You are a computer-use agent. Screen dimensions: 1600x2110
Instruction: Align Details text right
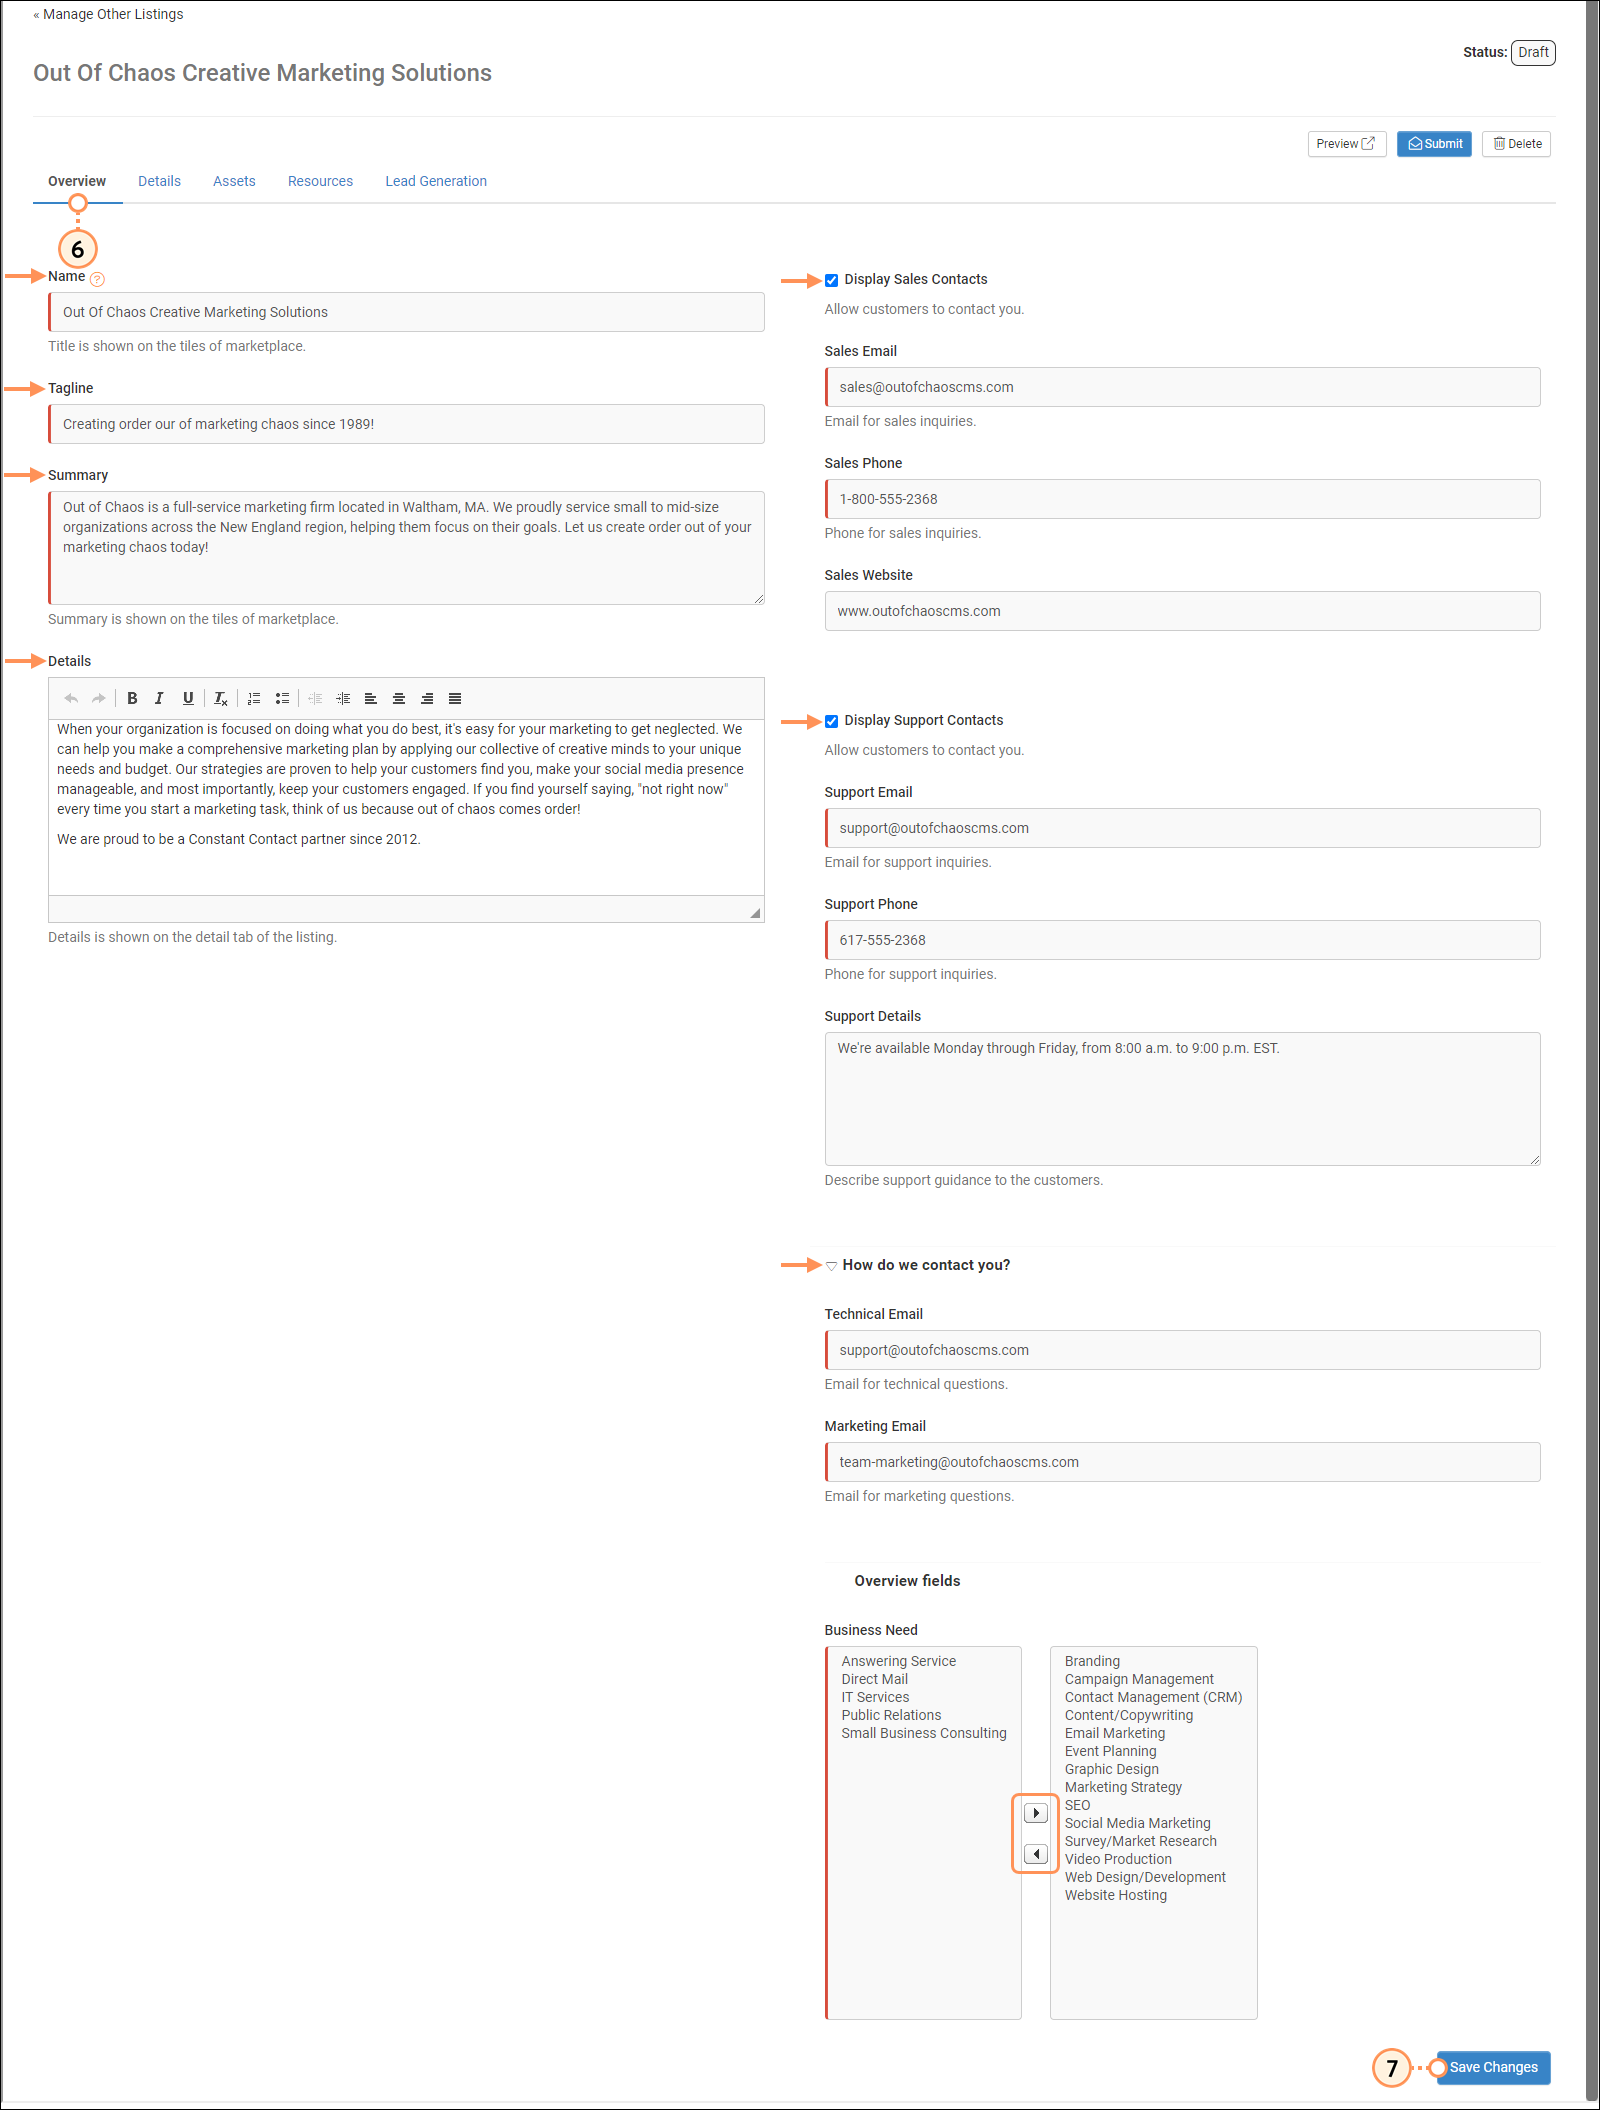pyautogui.click(x=427, y=699)
